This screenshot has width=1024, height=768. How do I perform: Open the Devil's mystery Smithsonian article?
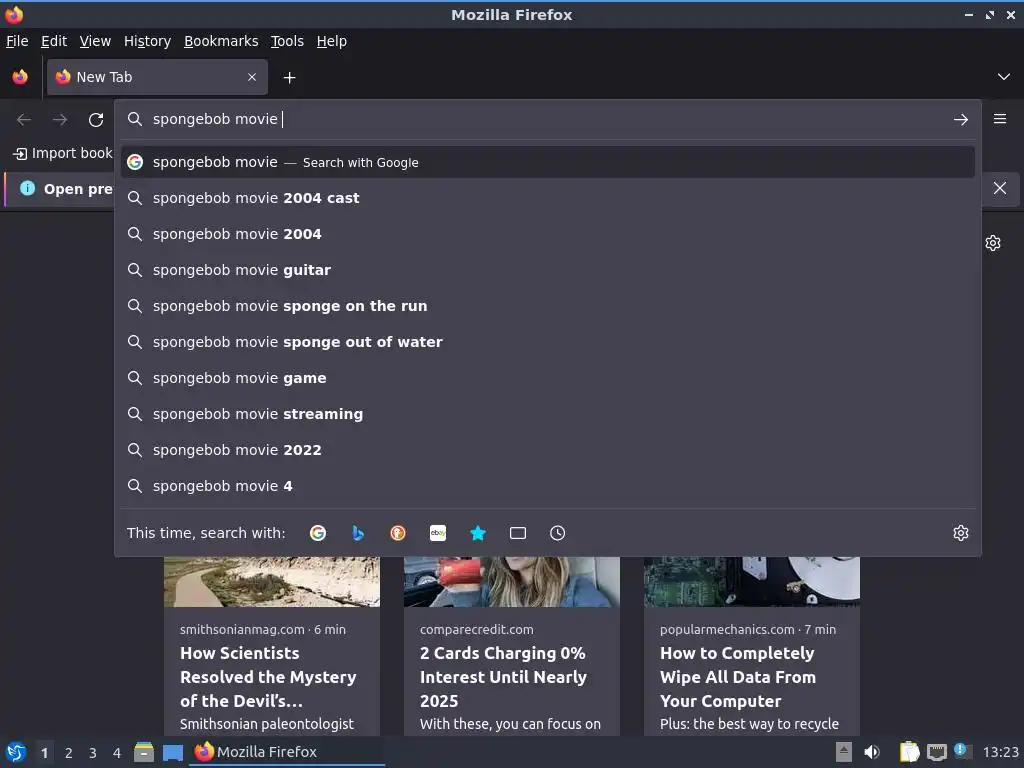point(268,677)
